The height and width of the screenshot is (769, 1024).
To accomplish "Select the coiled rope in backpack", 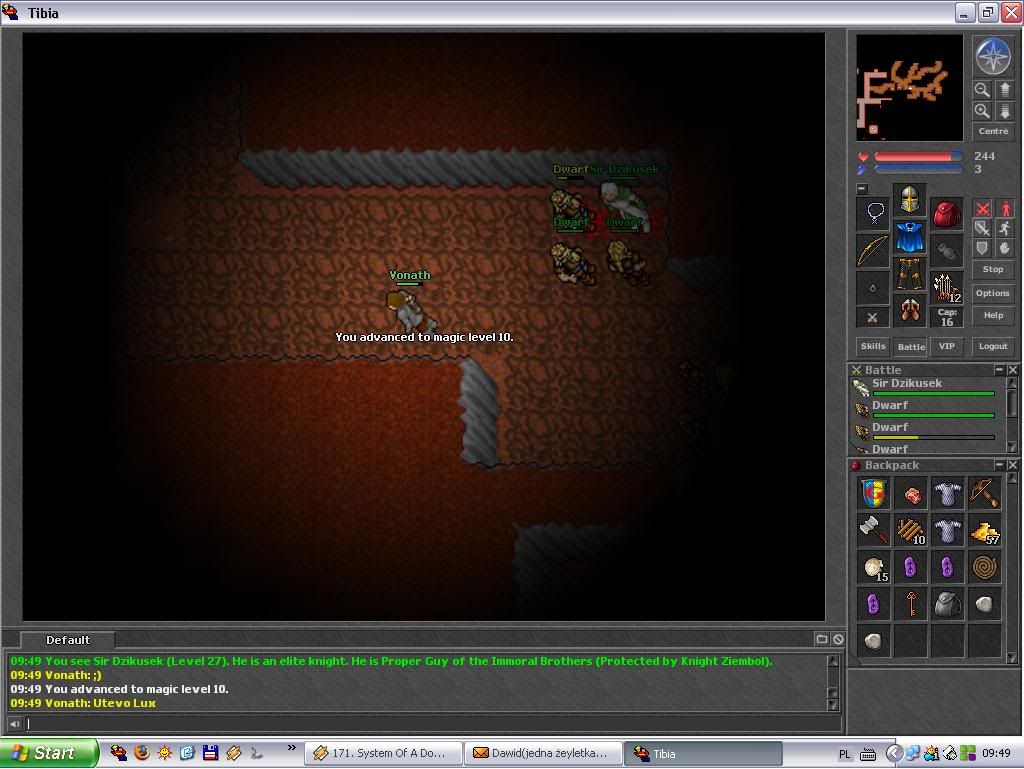I will (984, 567).
